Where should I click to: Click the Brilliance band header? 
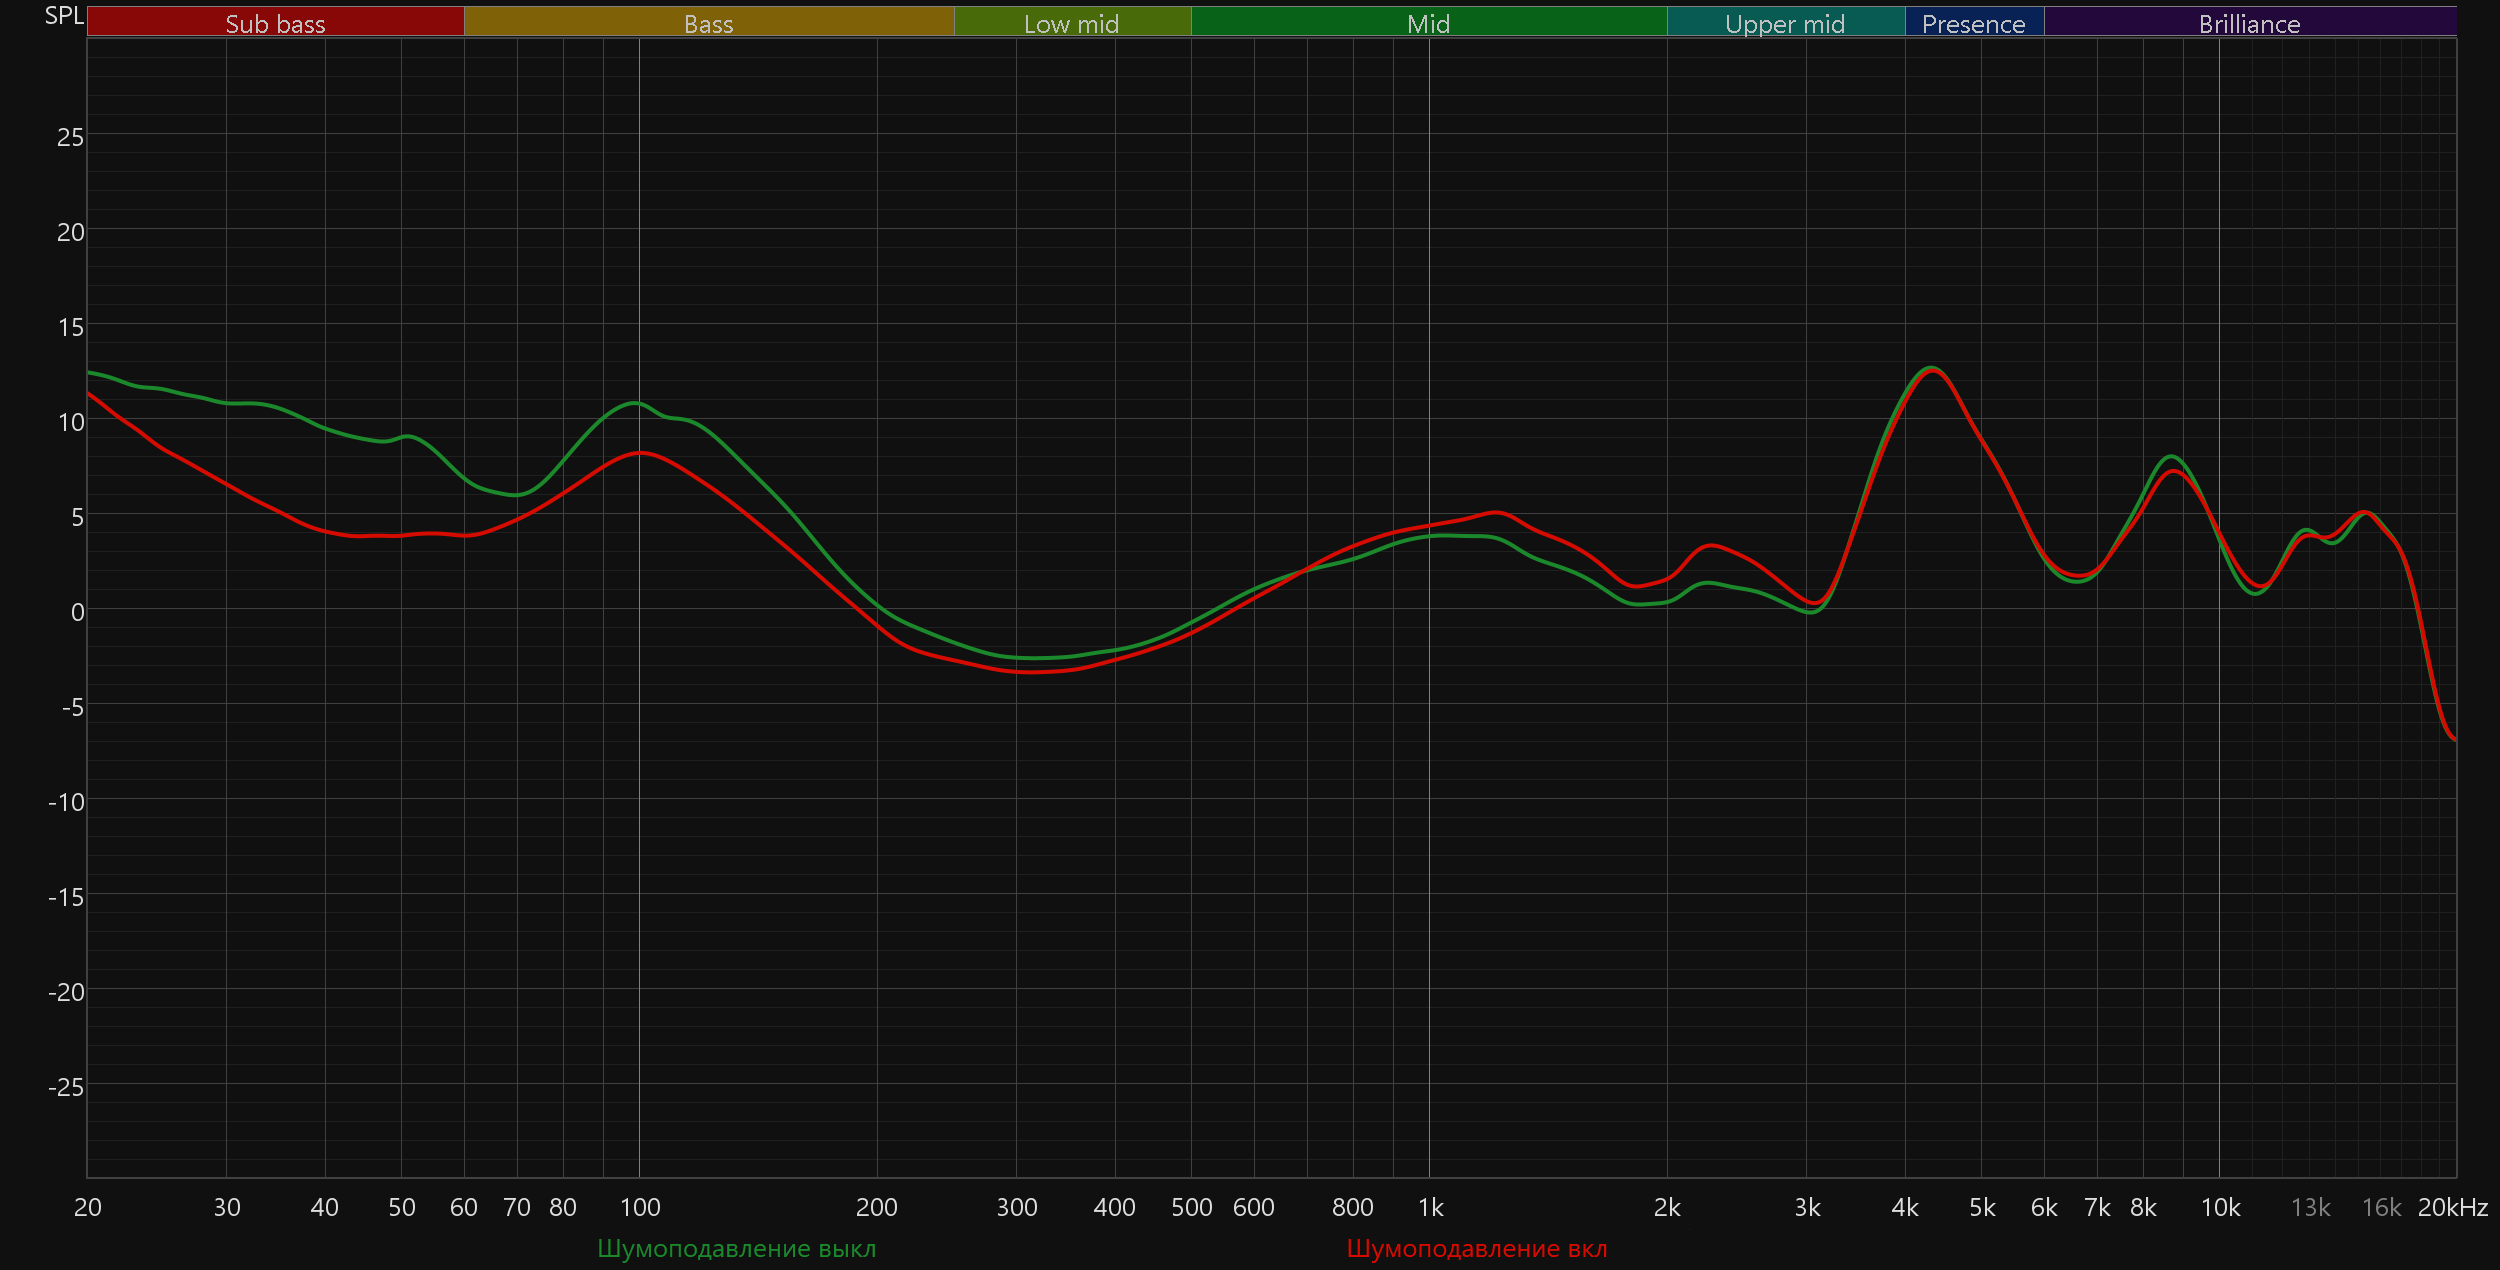coord(2249,23)
